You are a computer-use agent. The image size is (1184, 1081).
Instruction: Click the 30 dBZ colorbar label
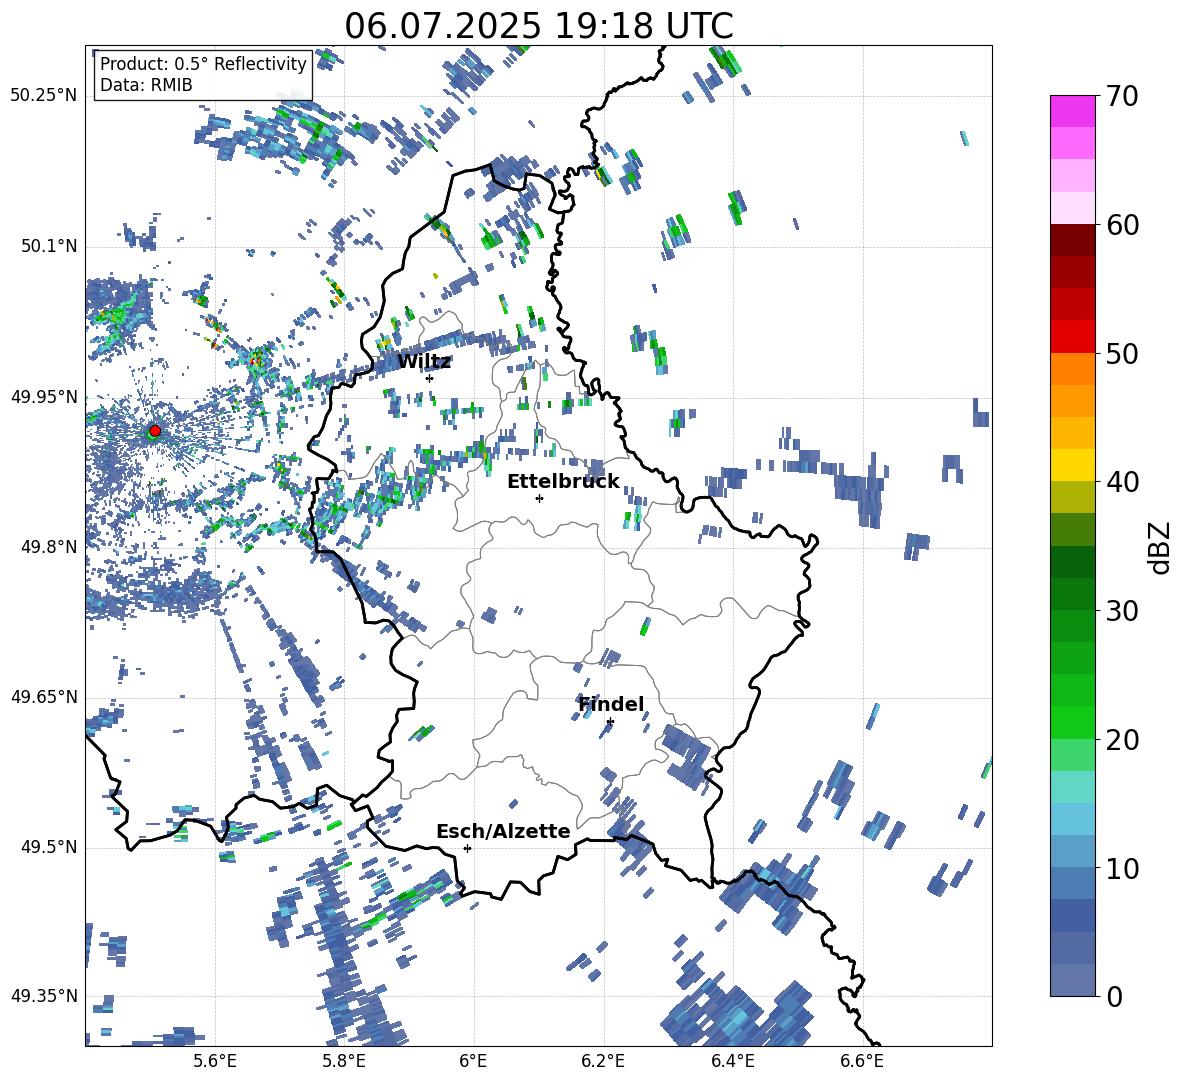[1122, 610]
